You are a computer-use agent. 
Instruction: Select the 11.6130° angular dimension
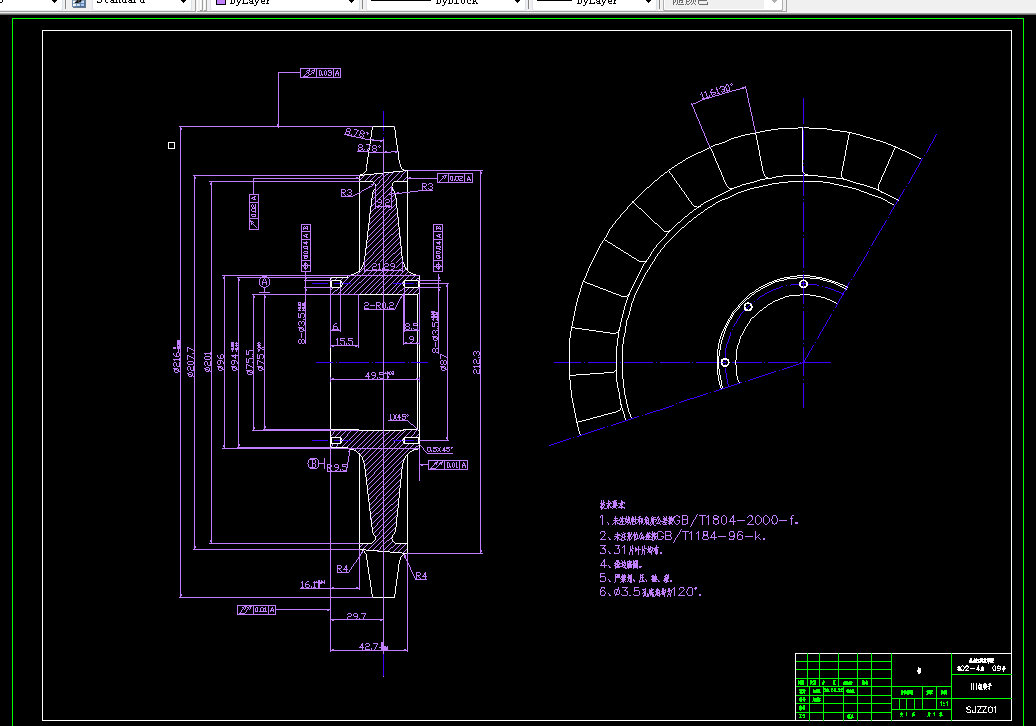click(717, 92)
